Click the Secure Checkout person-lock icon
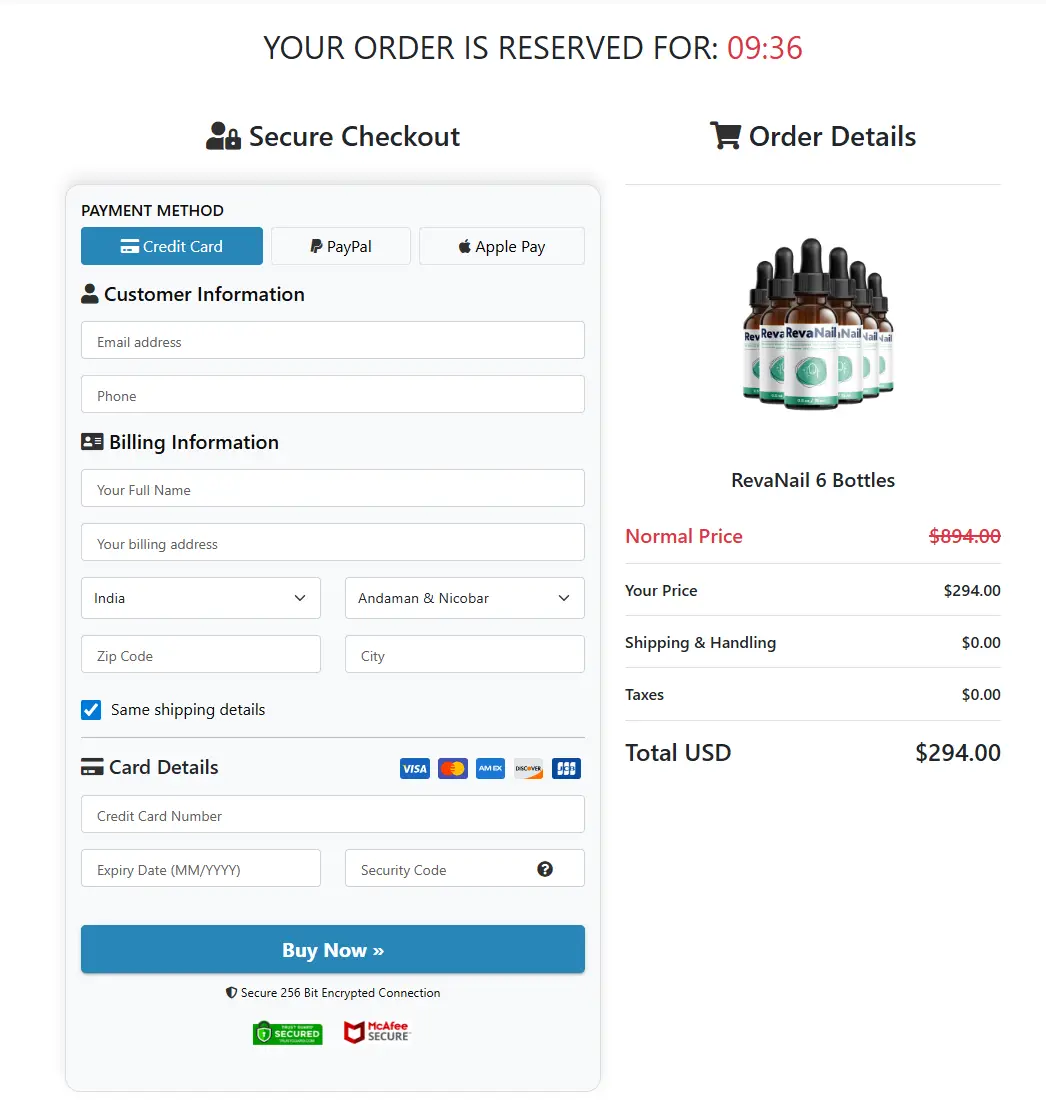The height and width of the screenshot is (1108, 1046). point(222,135)
